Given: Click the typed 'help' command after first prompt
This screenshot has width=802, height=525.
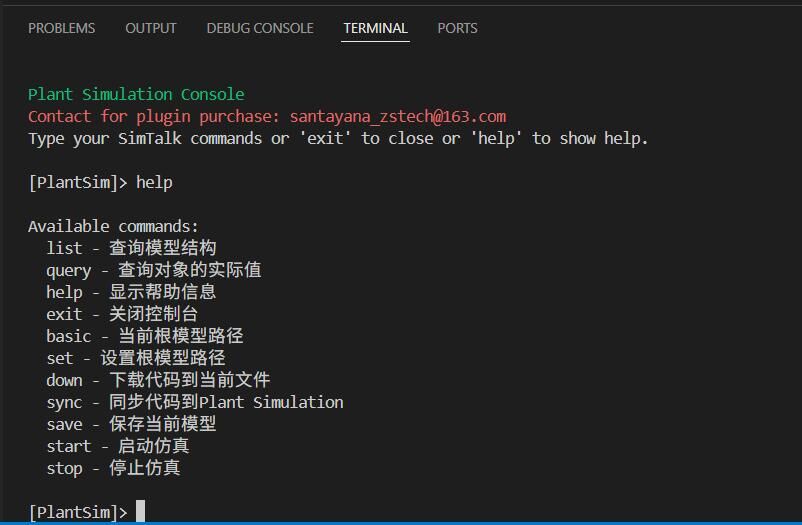Looking at the screenshot, I should pyautogui.click(x=154, y=182).
